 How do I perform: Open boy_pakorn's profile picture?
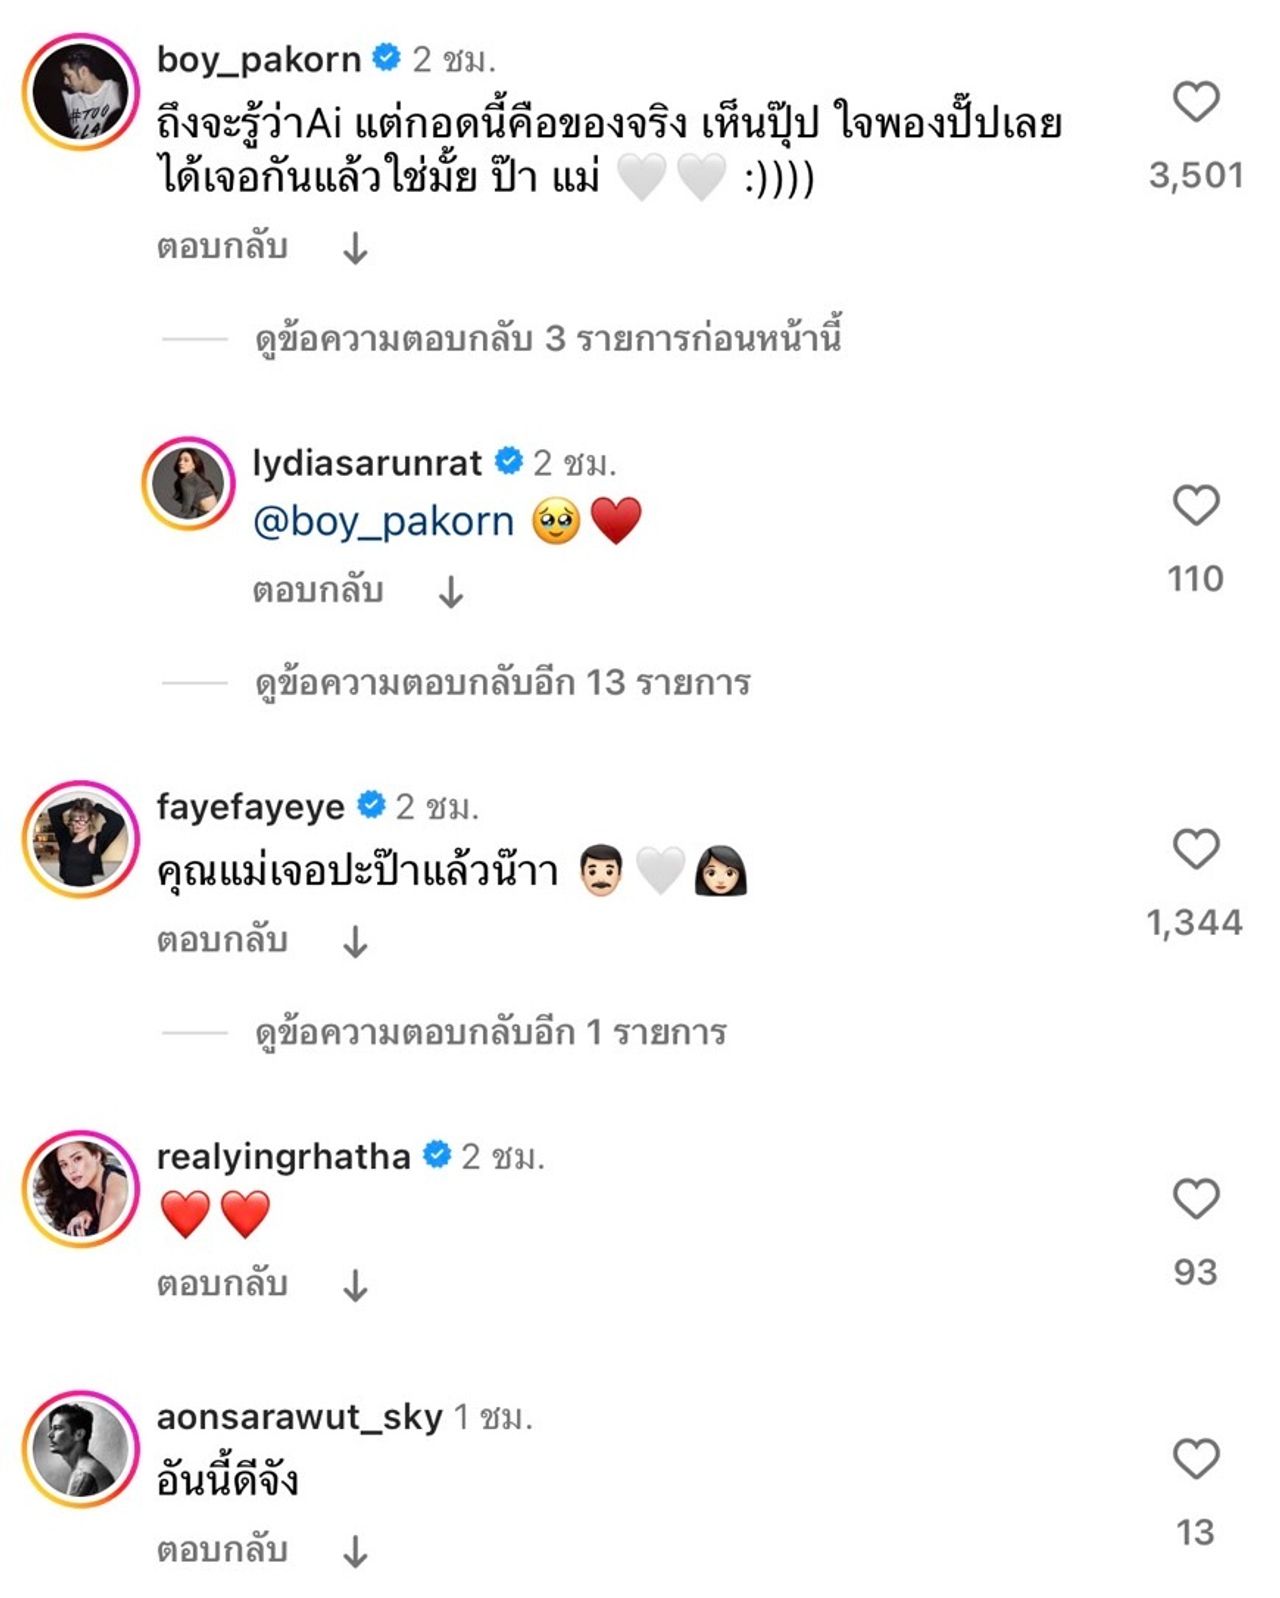click(81, 91)
